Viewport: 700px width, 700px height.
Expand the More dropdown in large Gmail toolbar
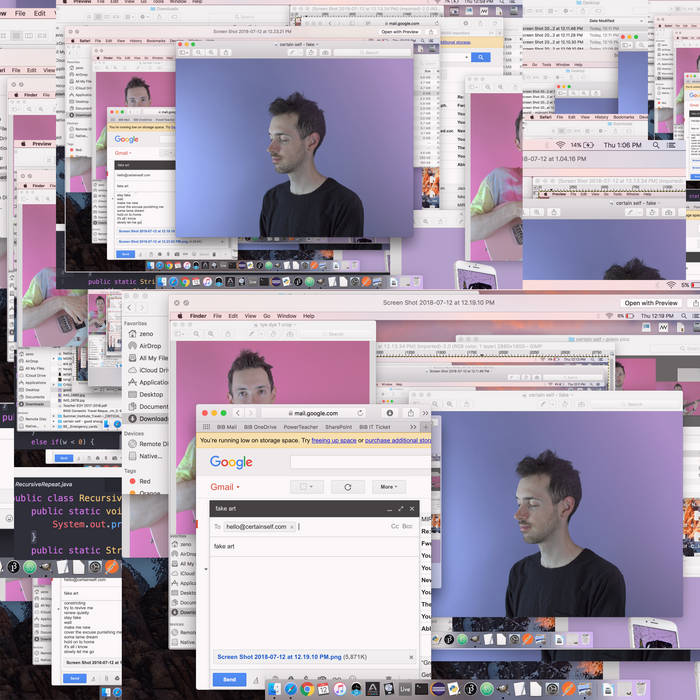(x=388, y=487)
